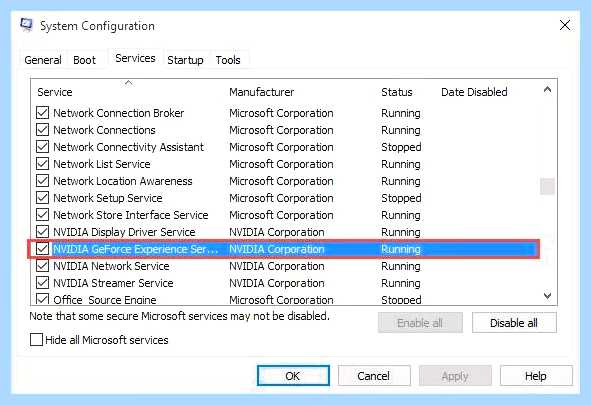Sort by Manufacturer column header

(262, 92)
